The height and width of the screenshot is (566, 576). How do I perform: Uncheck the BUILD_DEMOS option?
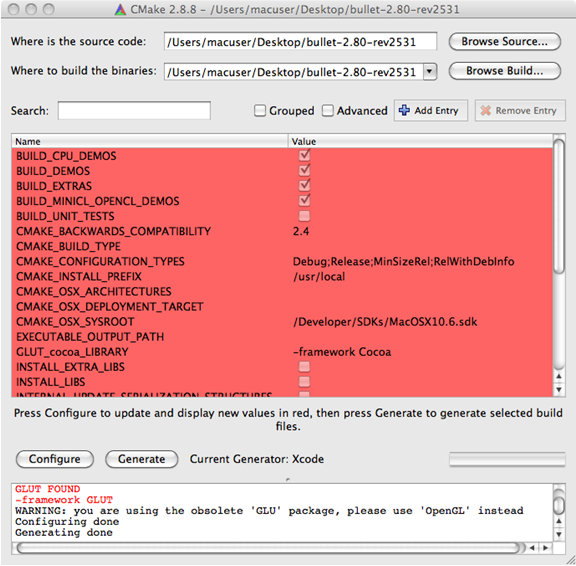click(304, 170)
